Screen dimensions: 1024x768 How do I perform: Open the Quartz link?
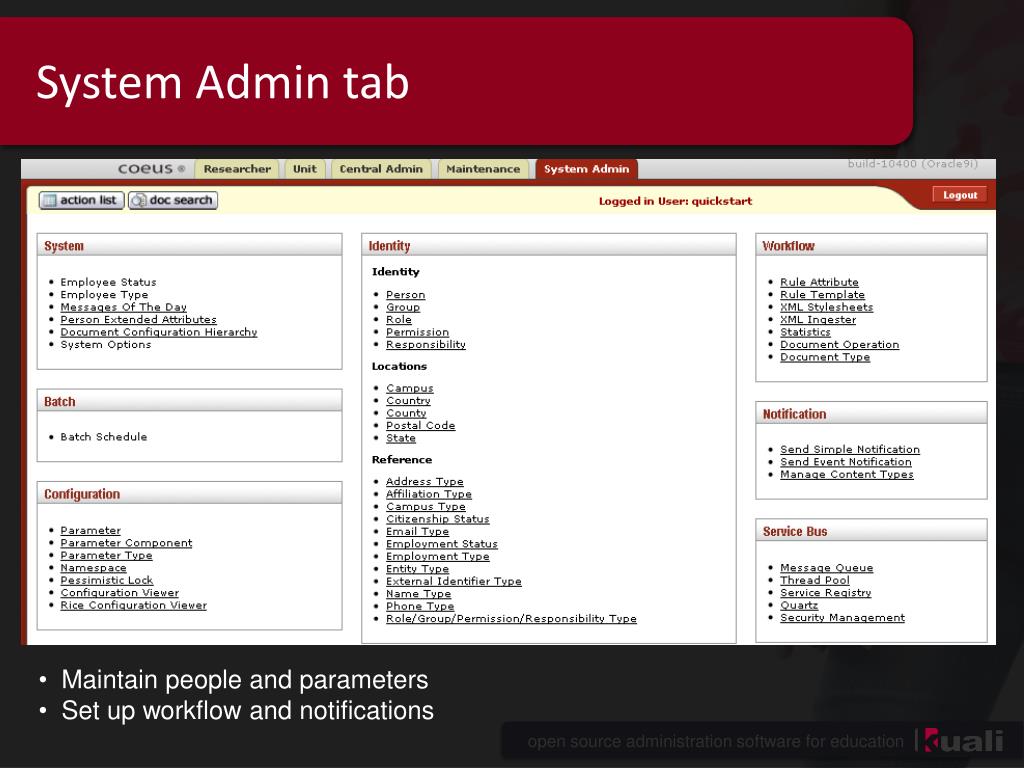(799, 605)
